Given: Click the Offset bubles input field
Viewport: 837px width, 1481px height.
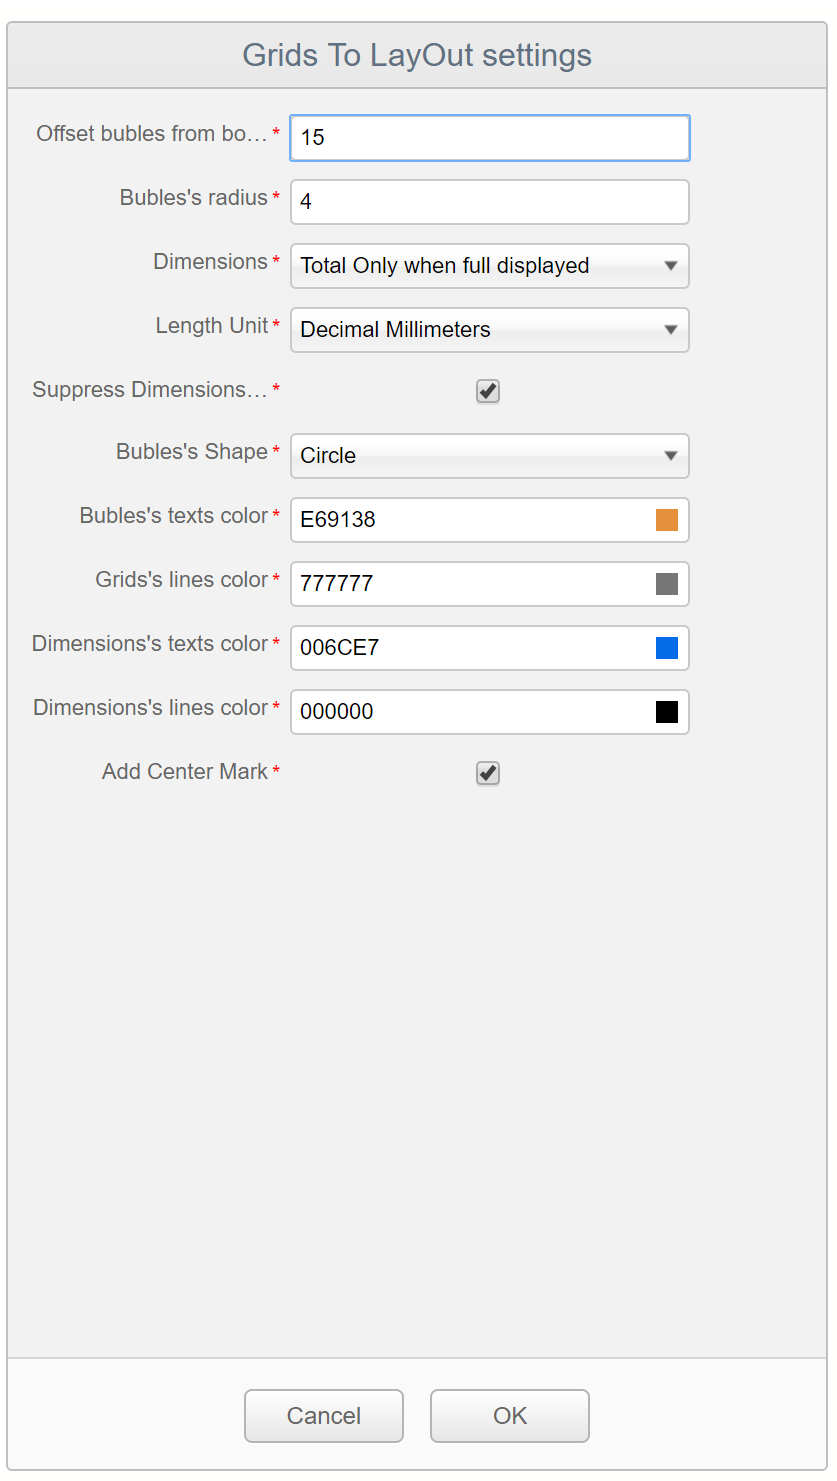Looking at the screenshot, I should click(x=489, y=138).
